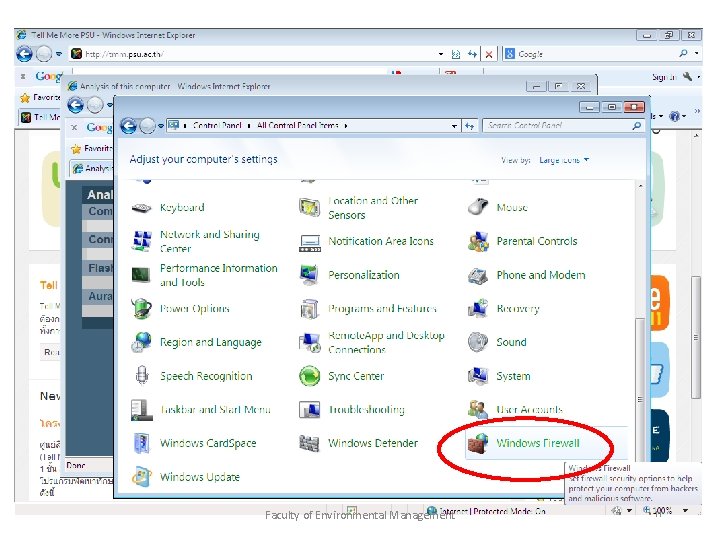Open the Notification Area Icons icon
Screen dimensions: 720x540
tap(309, 242)
